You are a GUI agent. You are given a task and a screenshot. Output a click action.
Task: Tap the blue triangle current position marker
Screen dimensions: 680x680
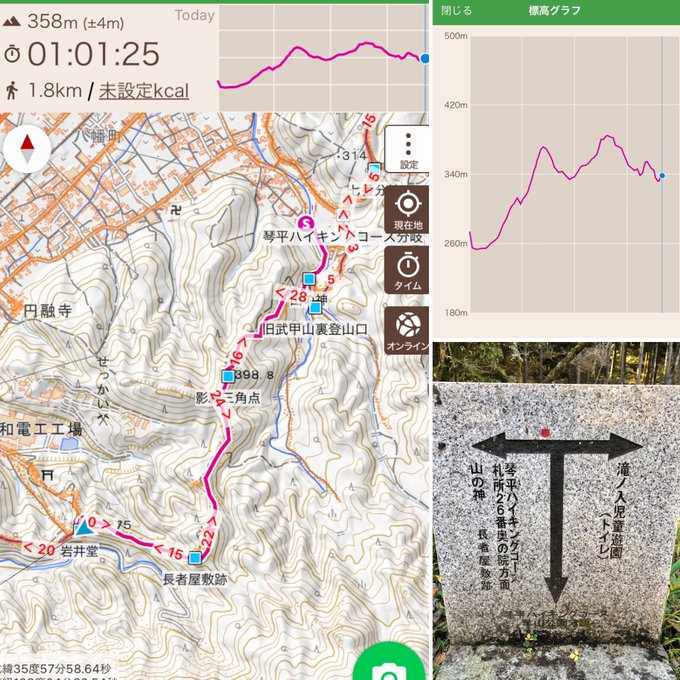coord(83,528)
